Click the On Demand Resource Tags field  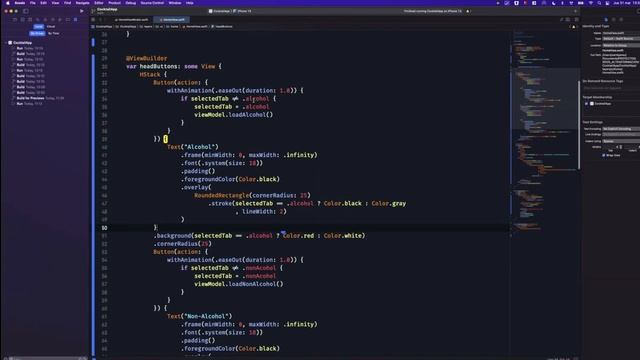pos(611,88)
